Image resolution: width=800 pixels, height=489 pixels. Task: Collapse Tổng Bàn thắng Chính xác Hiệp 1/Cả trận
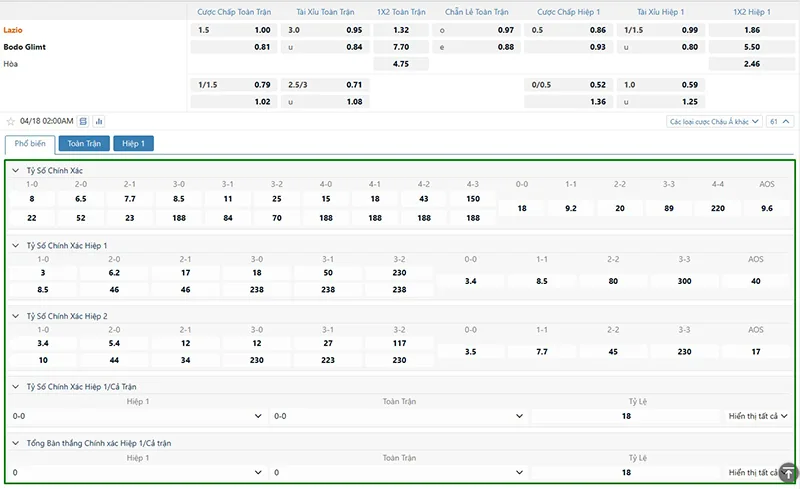15,443
